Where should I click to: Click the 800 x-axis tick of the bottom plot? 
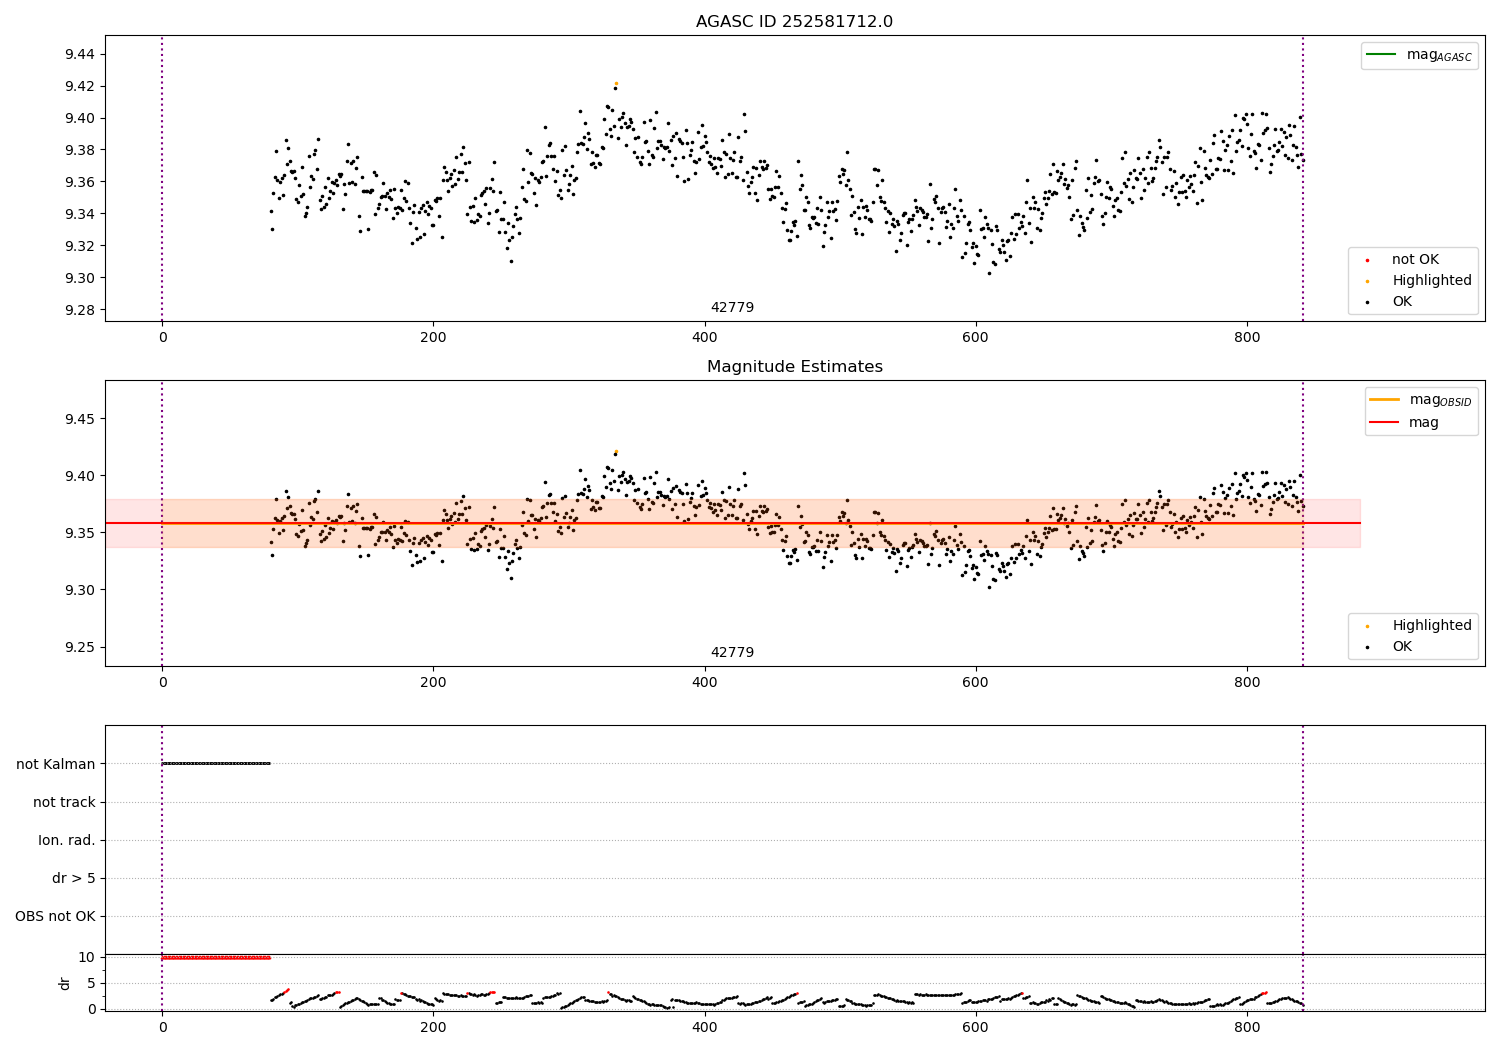(1247, 1027)
